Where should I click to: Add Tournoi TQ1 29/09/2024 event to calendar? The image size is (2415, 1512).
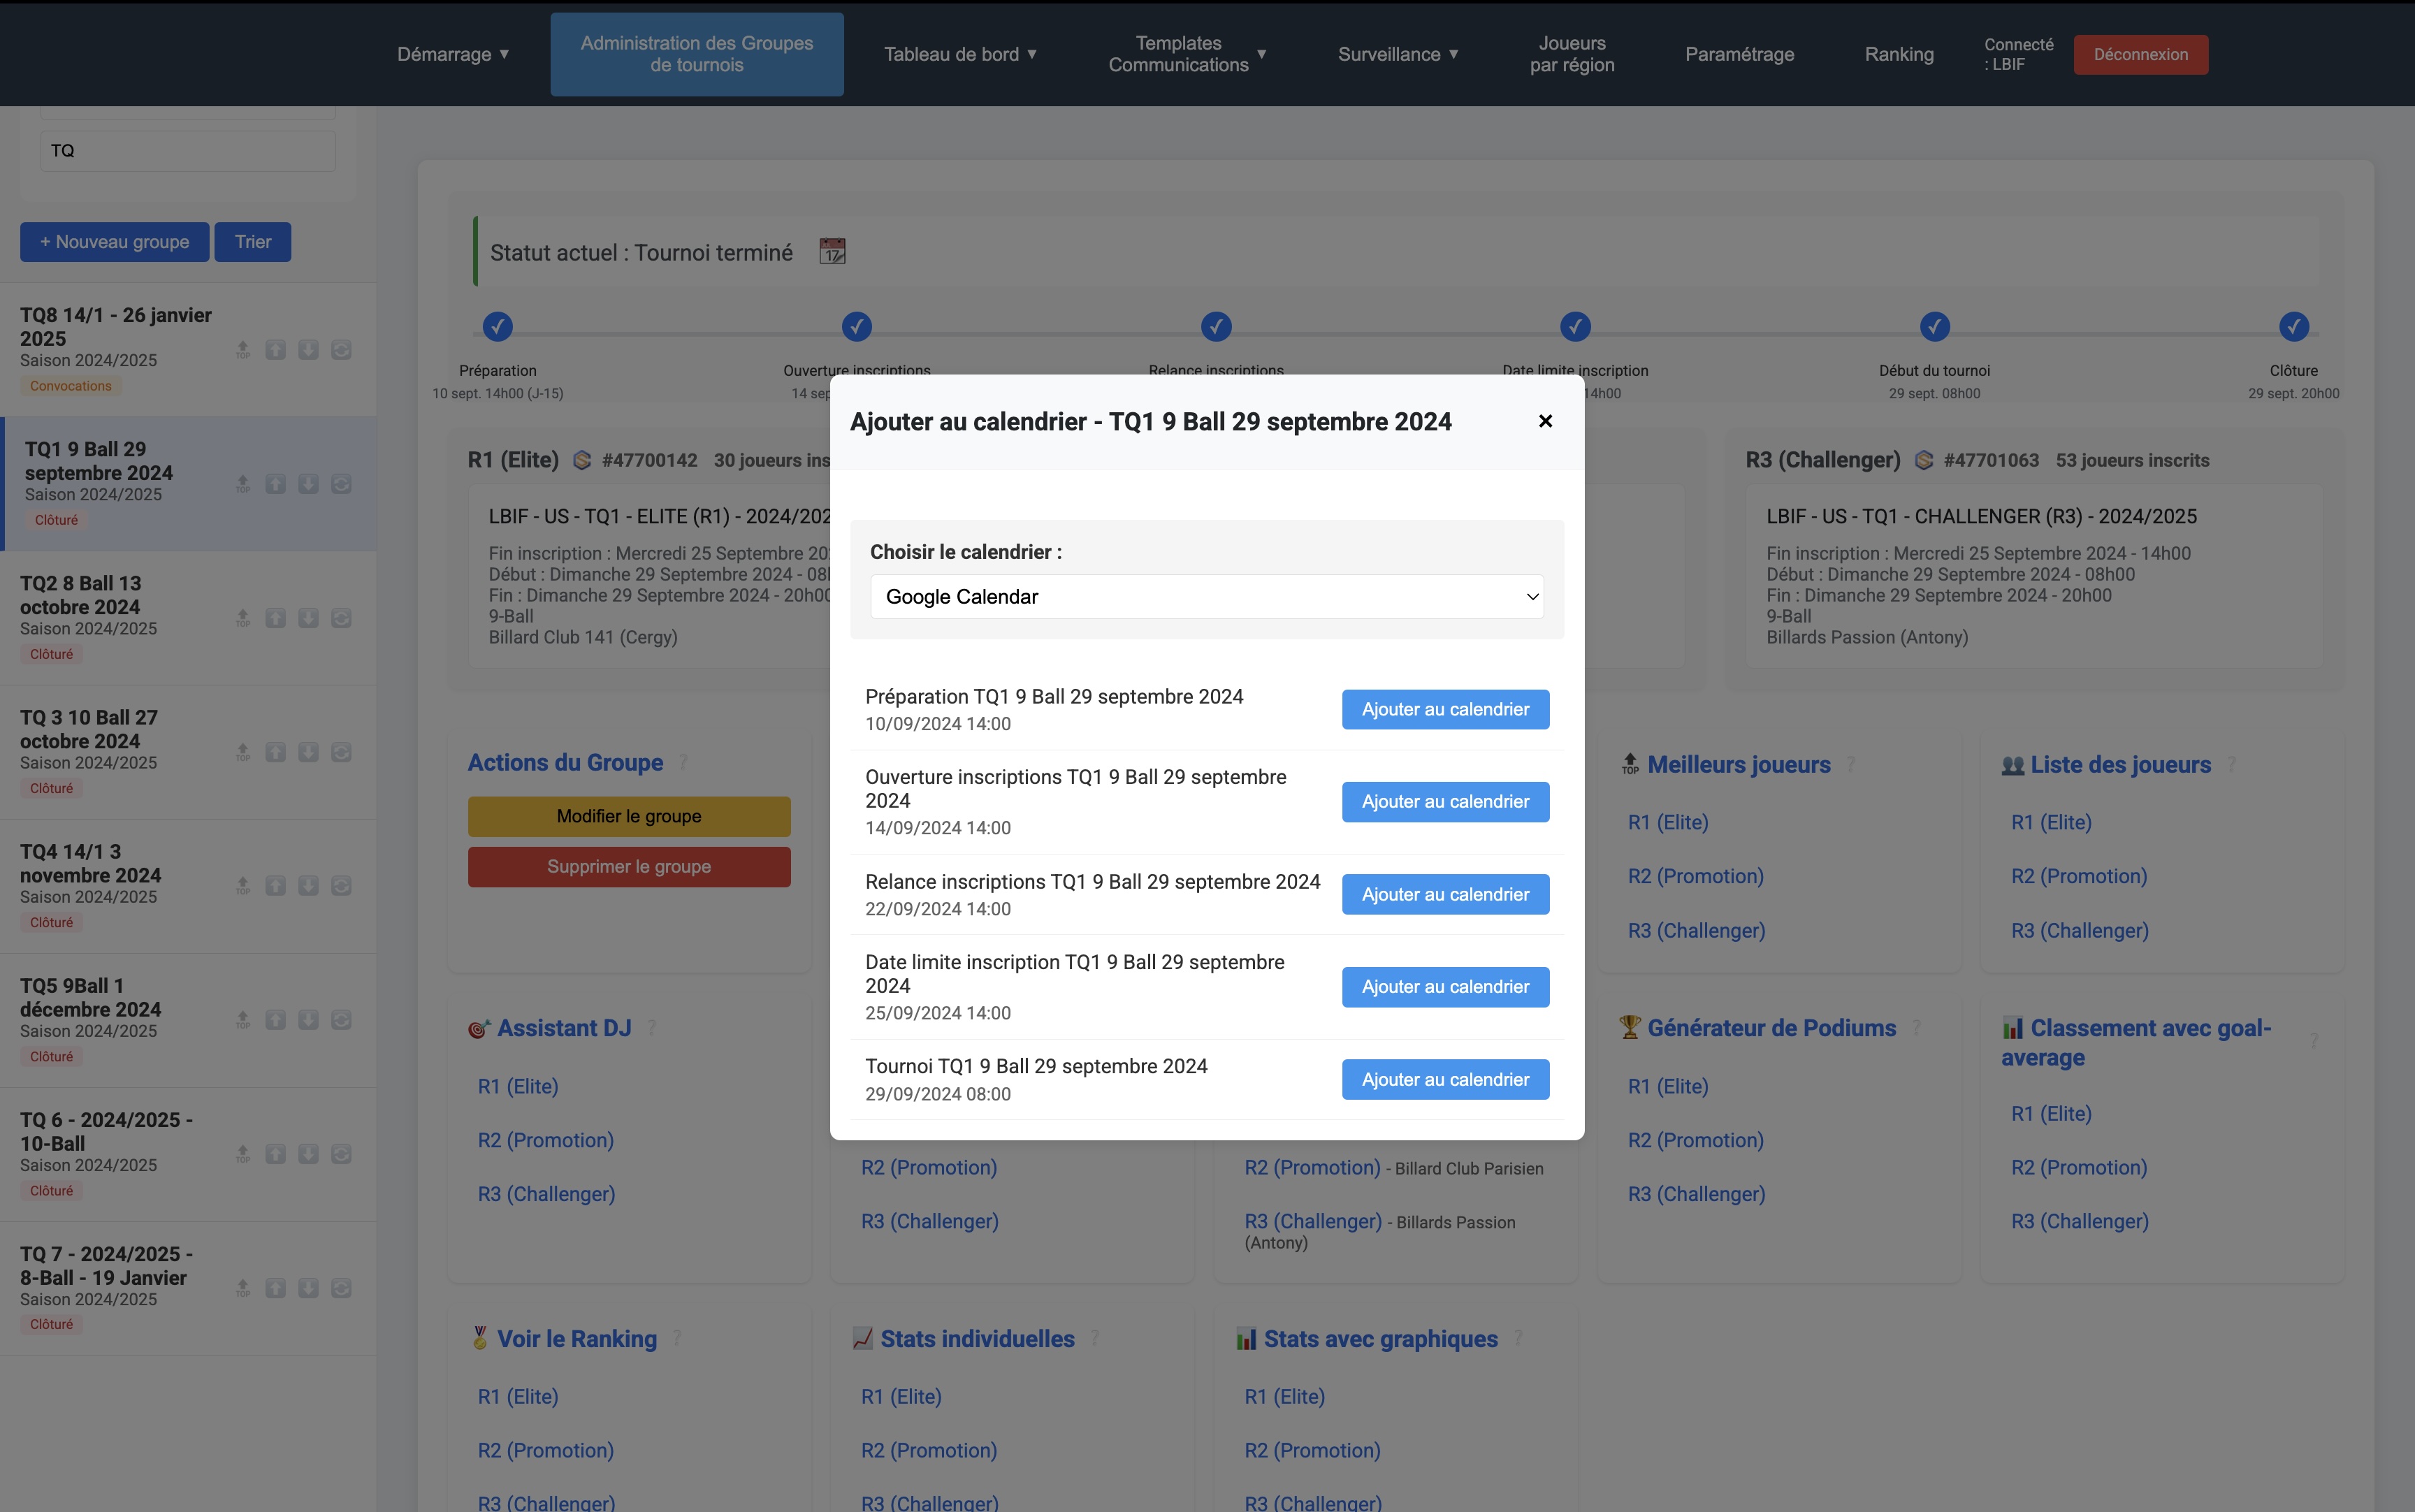(x=1445, y=1079)
